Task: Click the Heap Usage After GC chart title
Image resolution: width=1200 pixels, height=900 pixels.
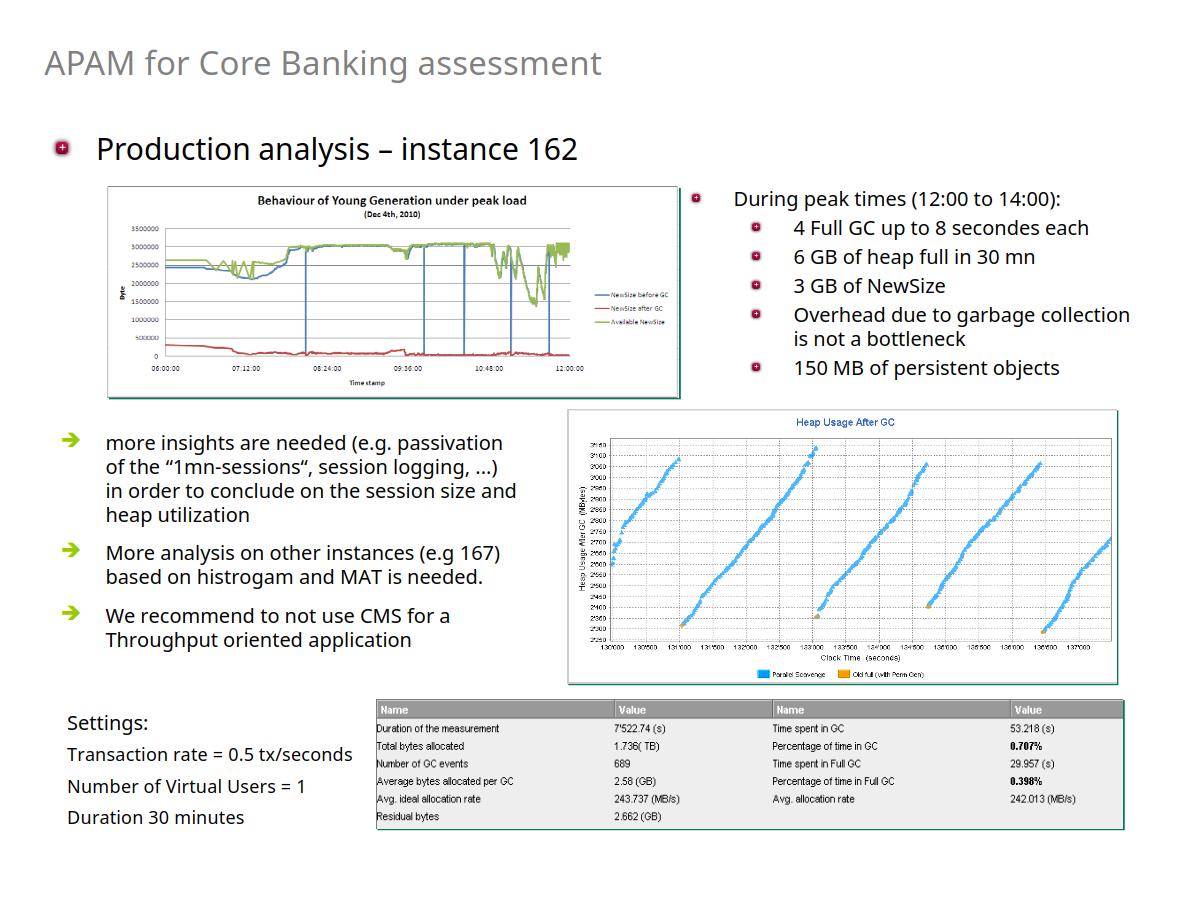Action: pyautogui.click(x=845, y=422)
